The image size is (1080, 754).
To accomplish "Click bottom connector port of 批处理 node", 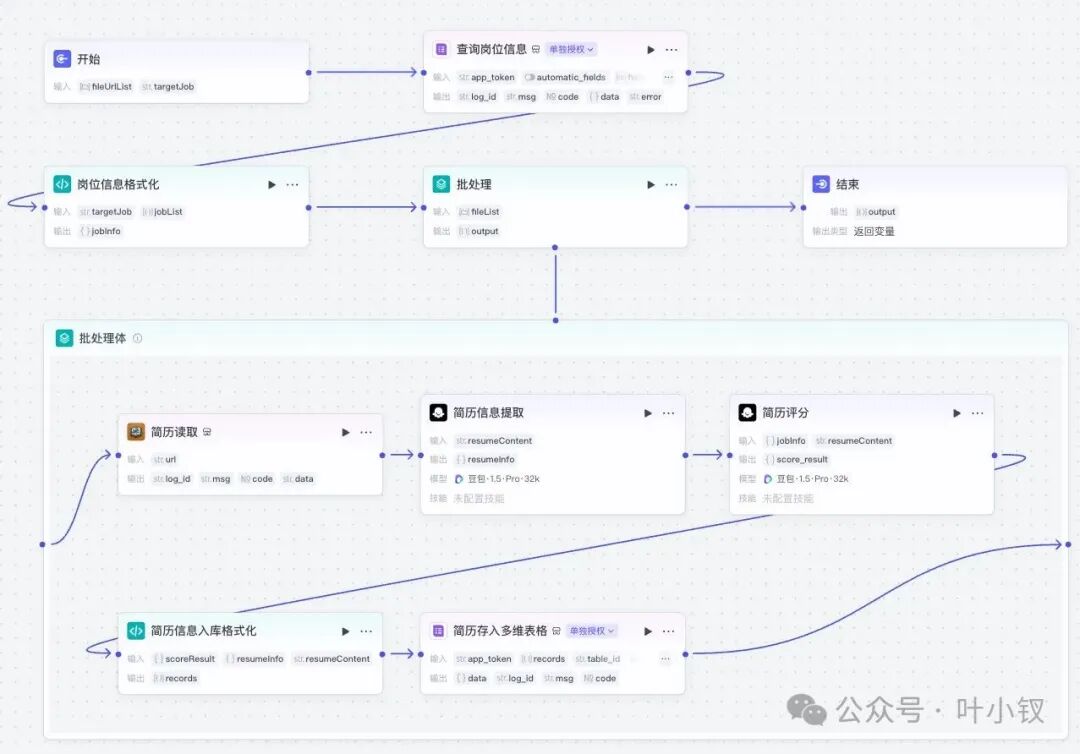I will click(x=555, y=247).
